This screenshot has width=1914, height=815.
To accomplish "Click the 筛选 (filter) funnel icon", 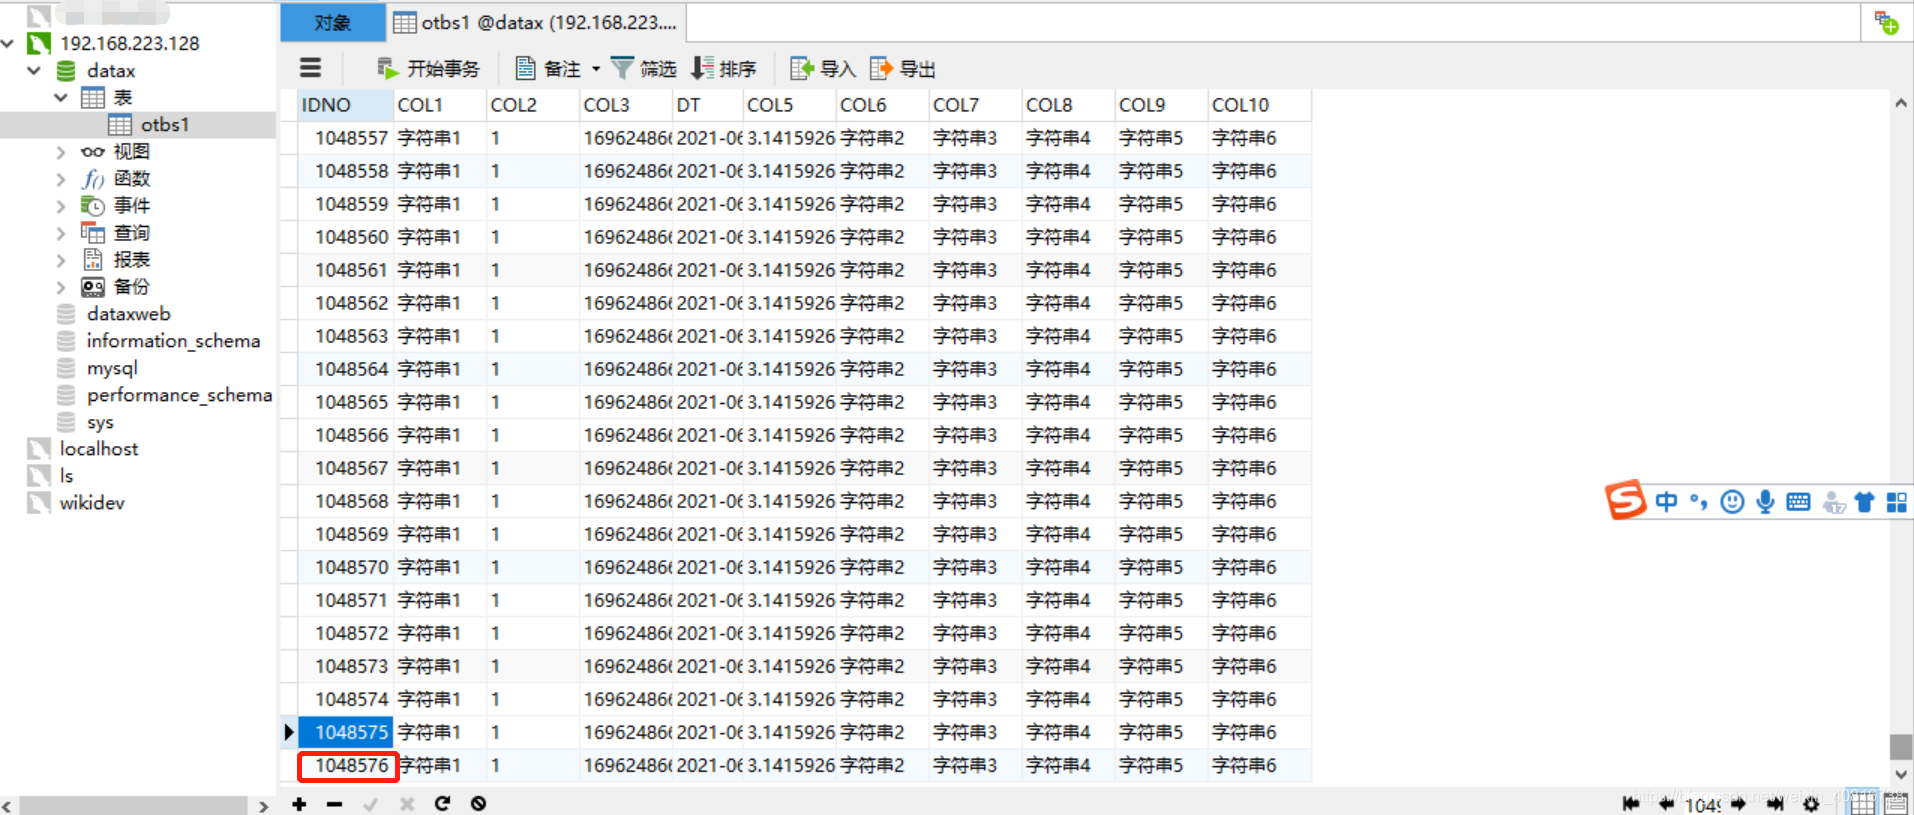I will point(622,68).
